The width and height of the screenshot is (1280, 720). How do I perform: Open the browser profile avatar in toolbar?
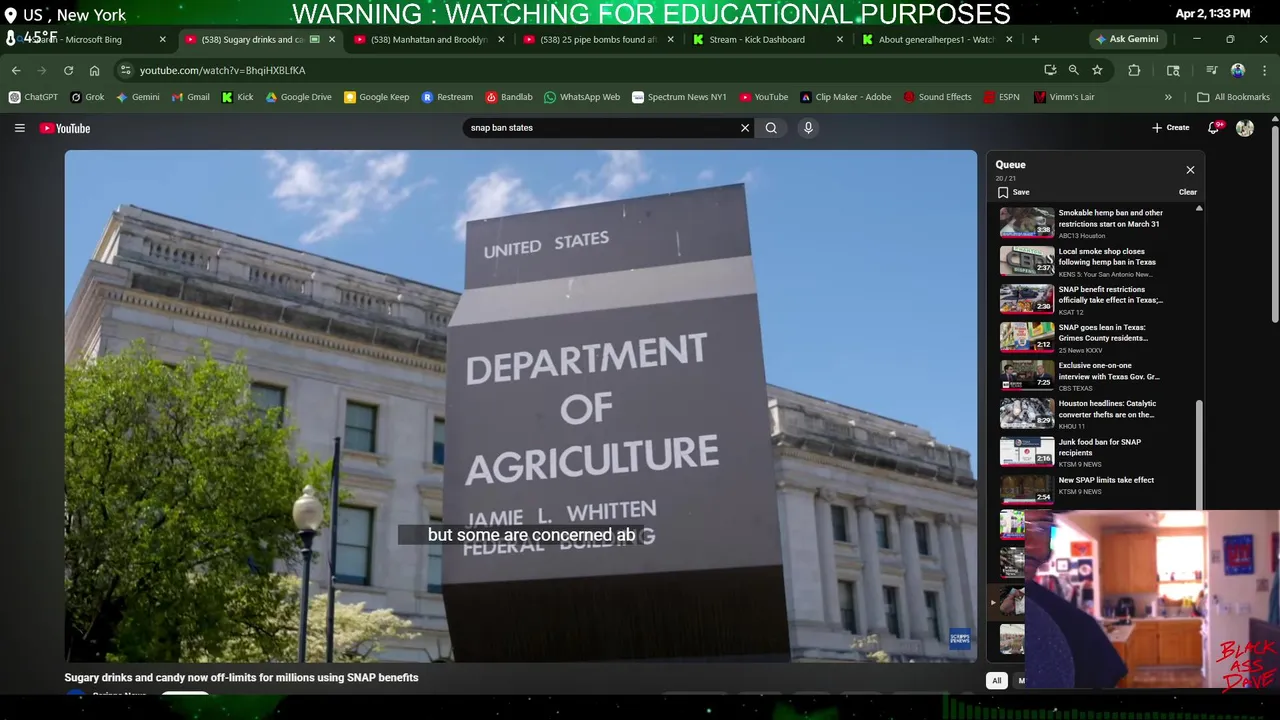coord(1238,70)
